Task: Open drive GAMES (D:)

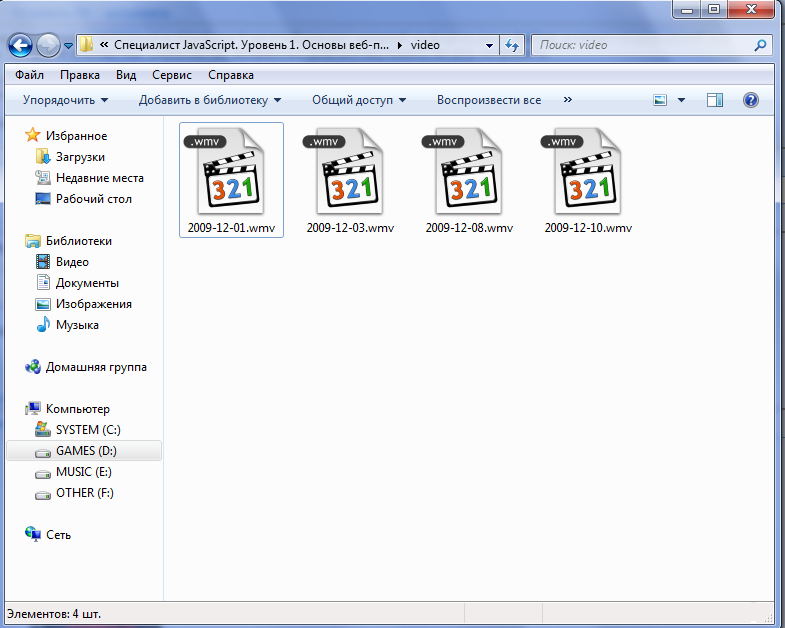Action: coord(86,451)
